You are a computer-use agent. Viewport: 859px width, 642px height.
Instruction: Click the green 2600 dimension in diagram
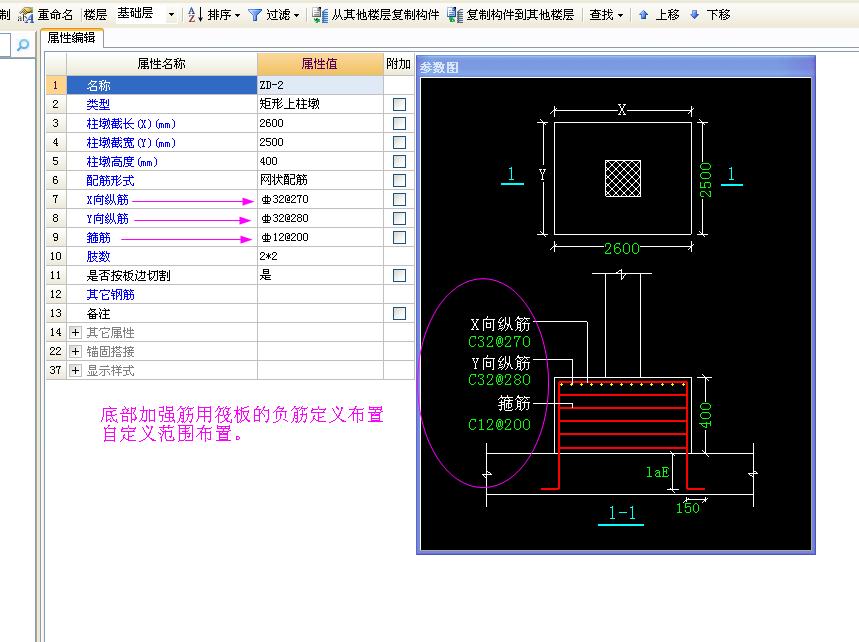click(622, 249)
